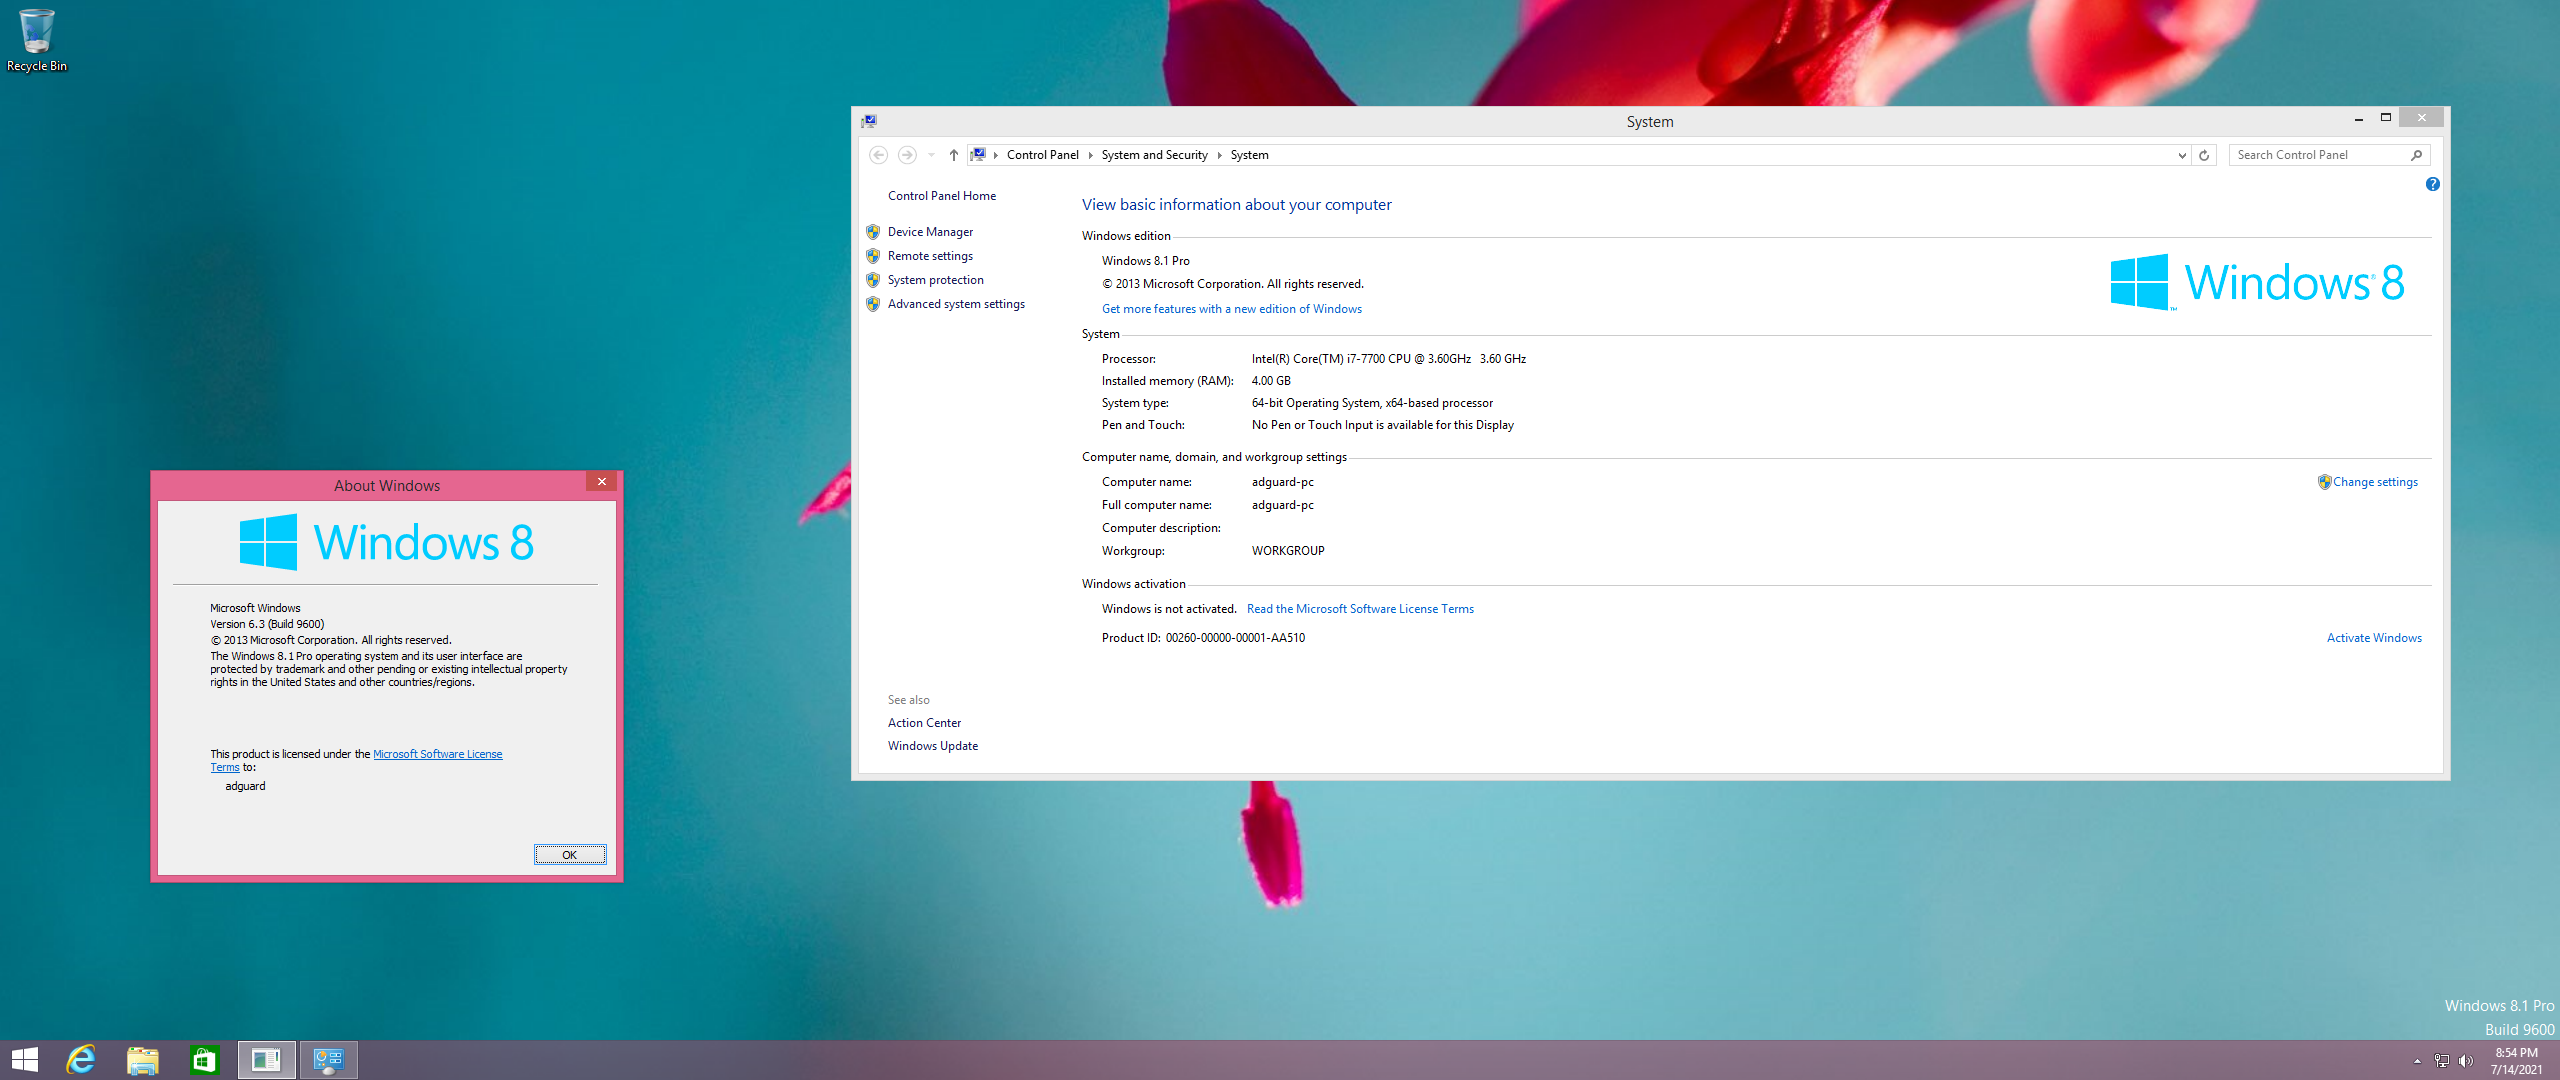
Task: Open File Explorer from taskbar
Action: click(142, 1060)
